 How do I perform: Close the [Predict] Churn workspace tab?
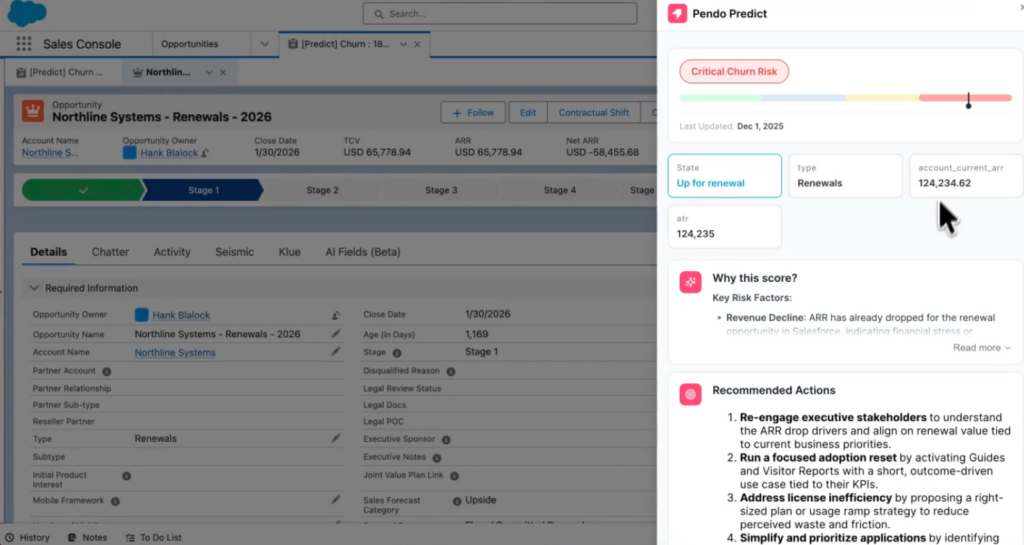click(x=417, y=44)
